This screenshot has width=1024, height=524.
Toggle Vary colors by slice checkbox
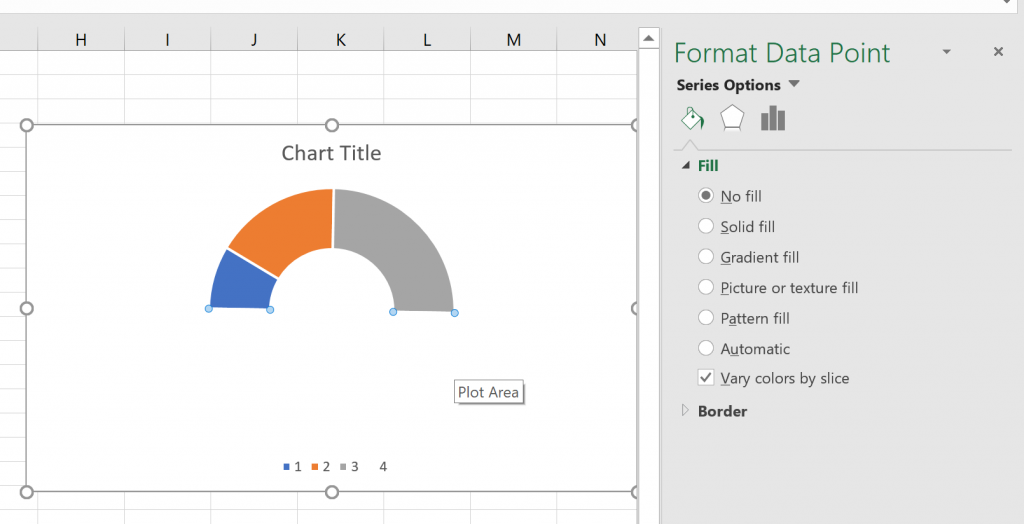coord(706,378)
